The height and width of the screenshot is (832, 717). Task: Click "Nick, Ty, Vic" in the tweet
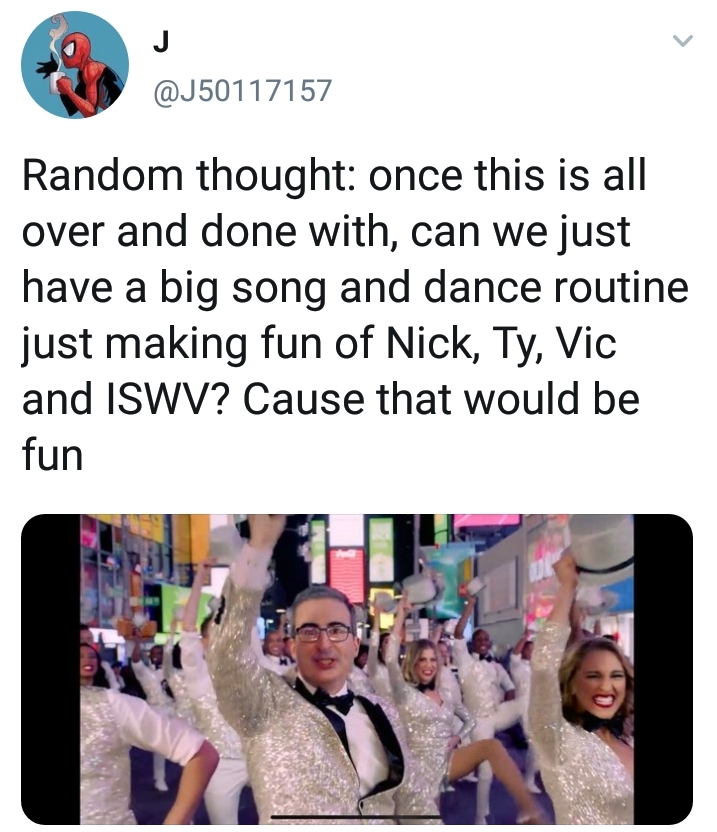tap(500, 343)
